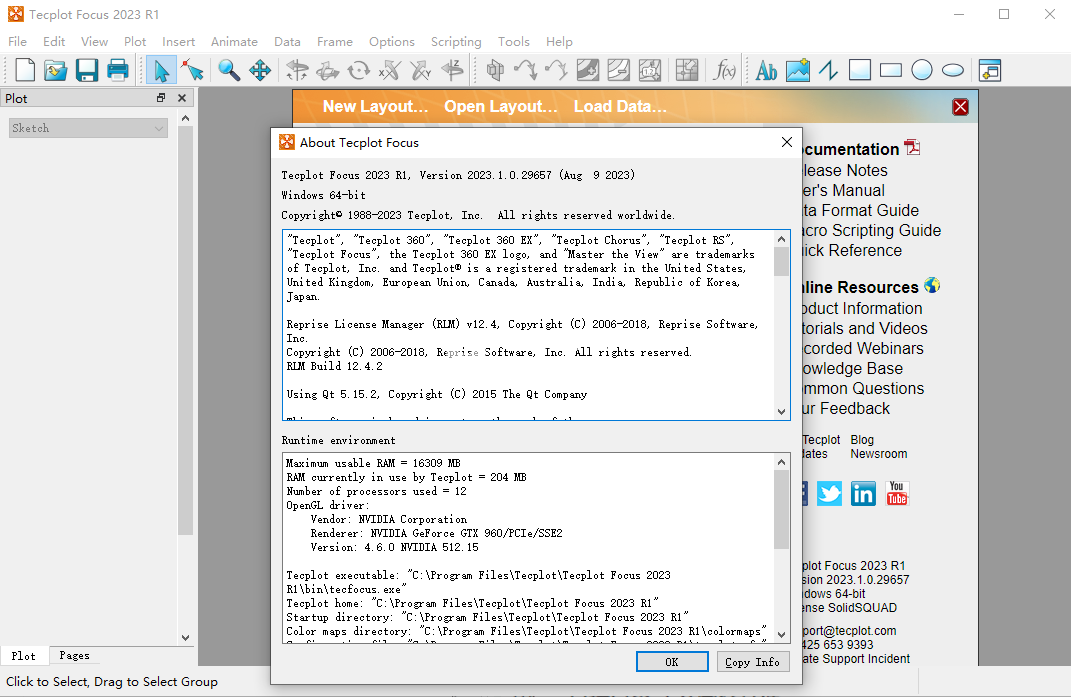This screenshot has height=697, width=1071.
Task: Click the 'Using Qt 5.15.2' text line
Action: pos(436,394)
